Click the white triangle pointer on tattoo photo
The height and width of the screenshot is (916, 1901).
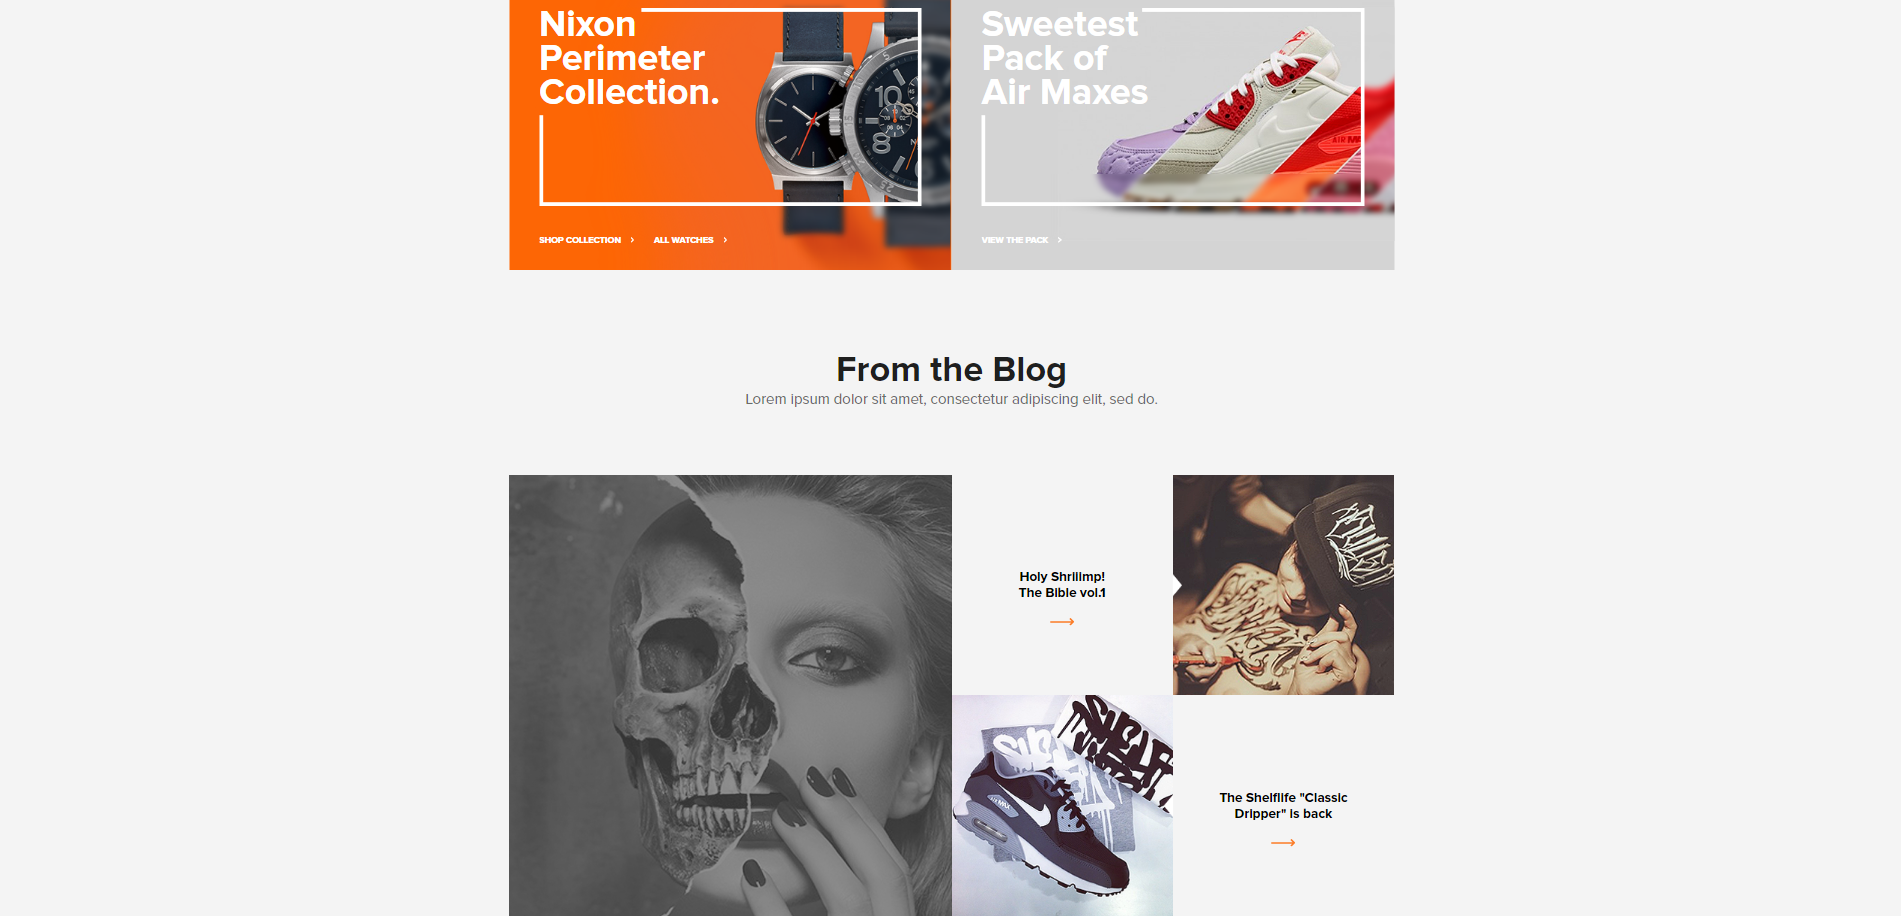pos(1177,584)
